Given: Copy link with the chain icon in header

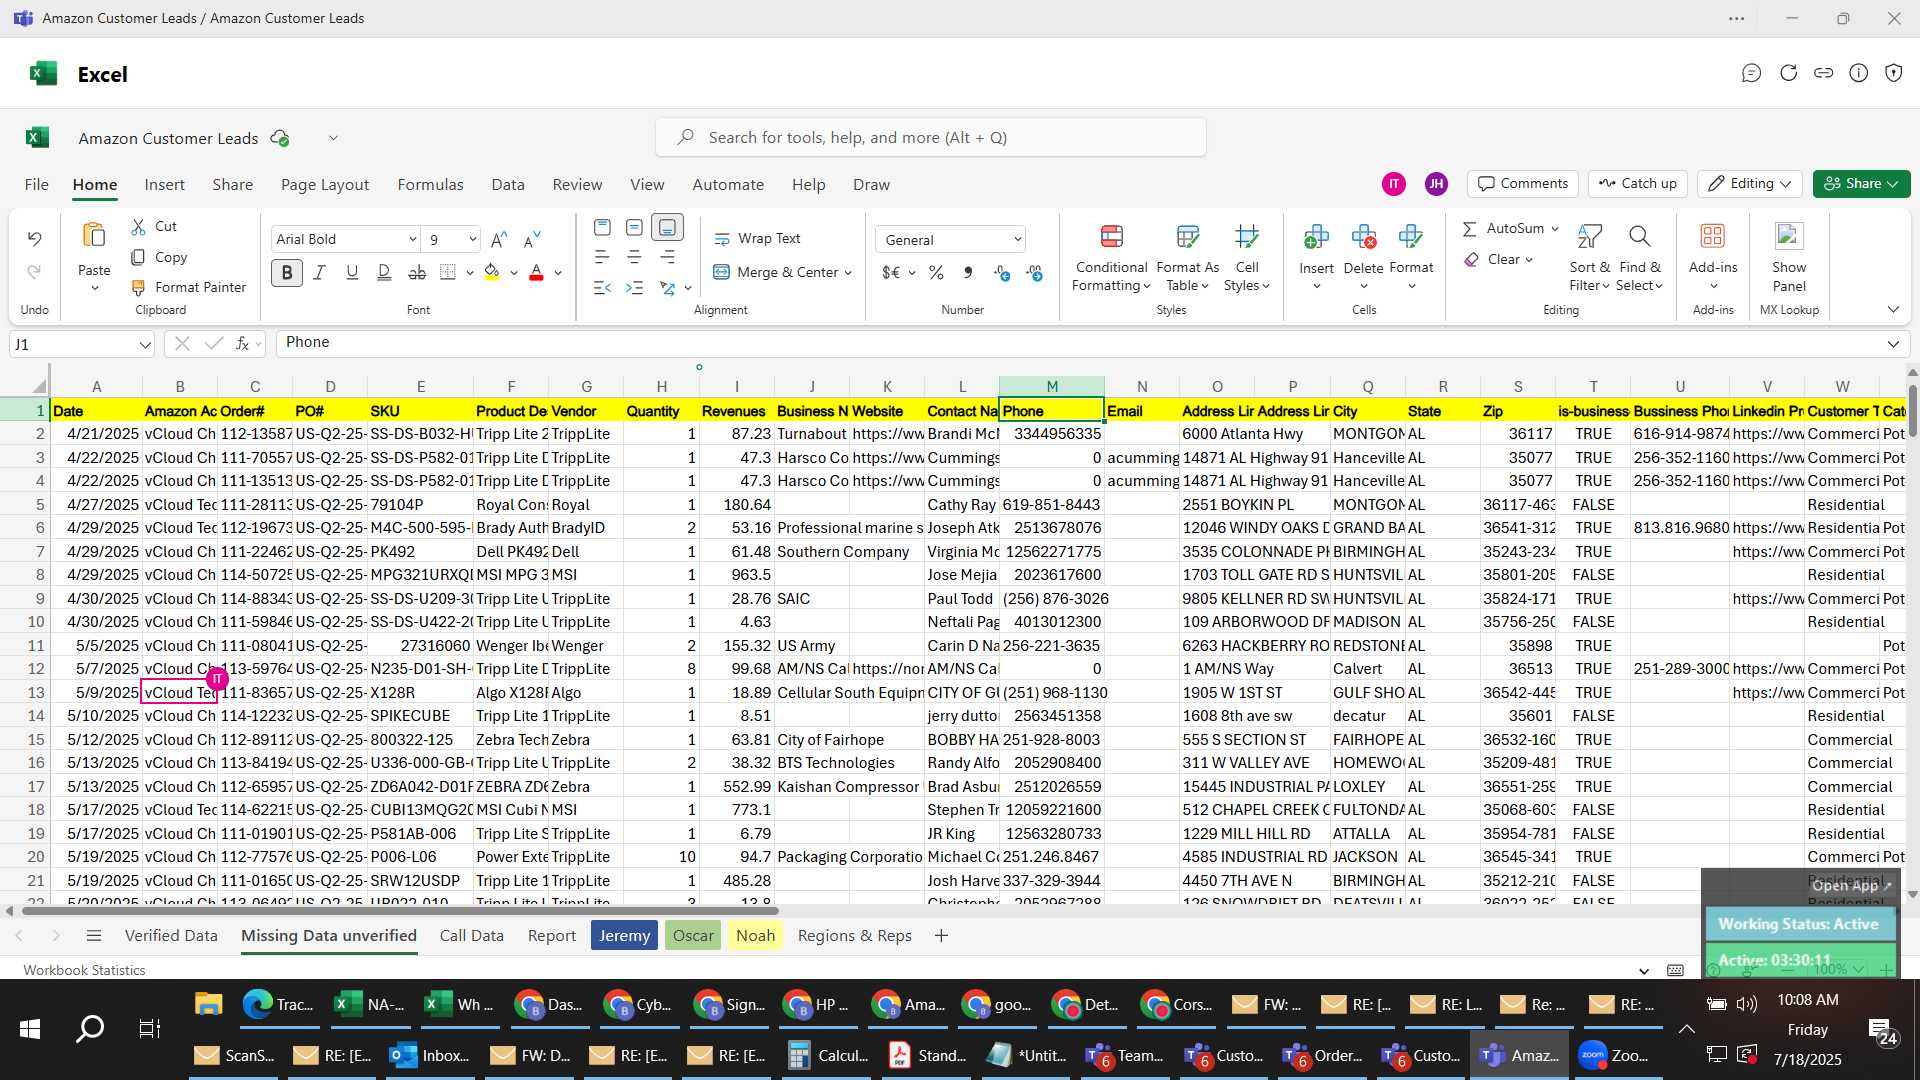Looking at the screenshot, I should coord(1823,73).
